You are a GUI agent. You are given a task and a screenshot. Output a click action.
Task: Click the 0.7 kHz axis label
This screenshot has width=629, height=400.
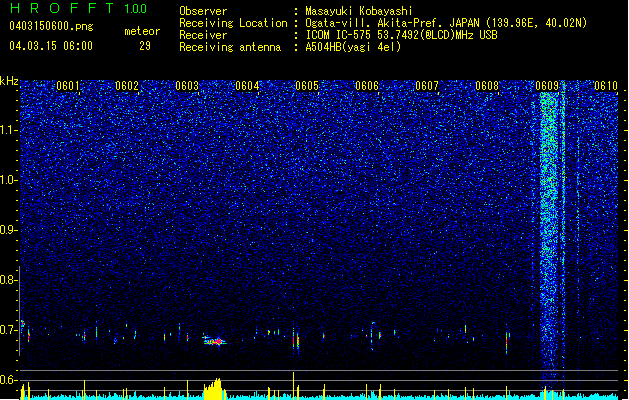coord(9,330)
